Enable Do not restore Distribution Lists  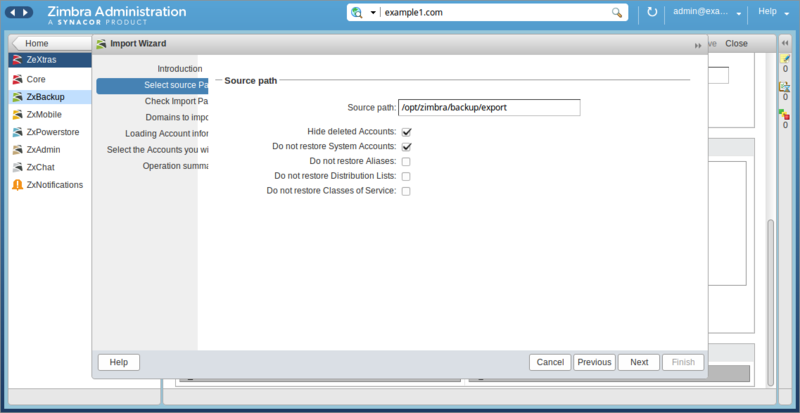pyautogui.click(x=406, y=177)
